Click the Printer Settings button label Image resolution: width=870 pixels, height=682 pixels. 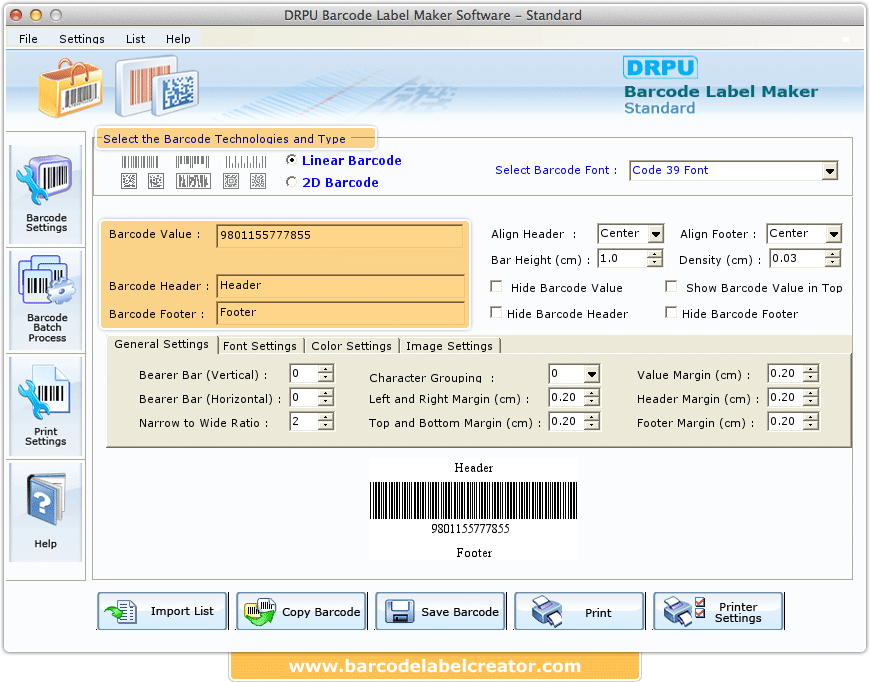[x=738, y=612]
